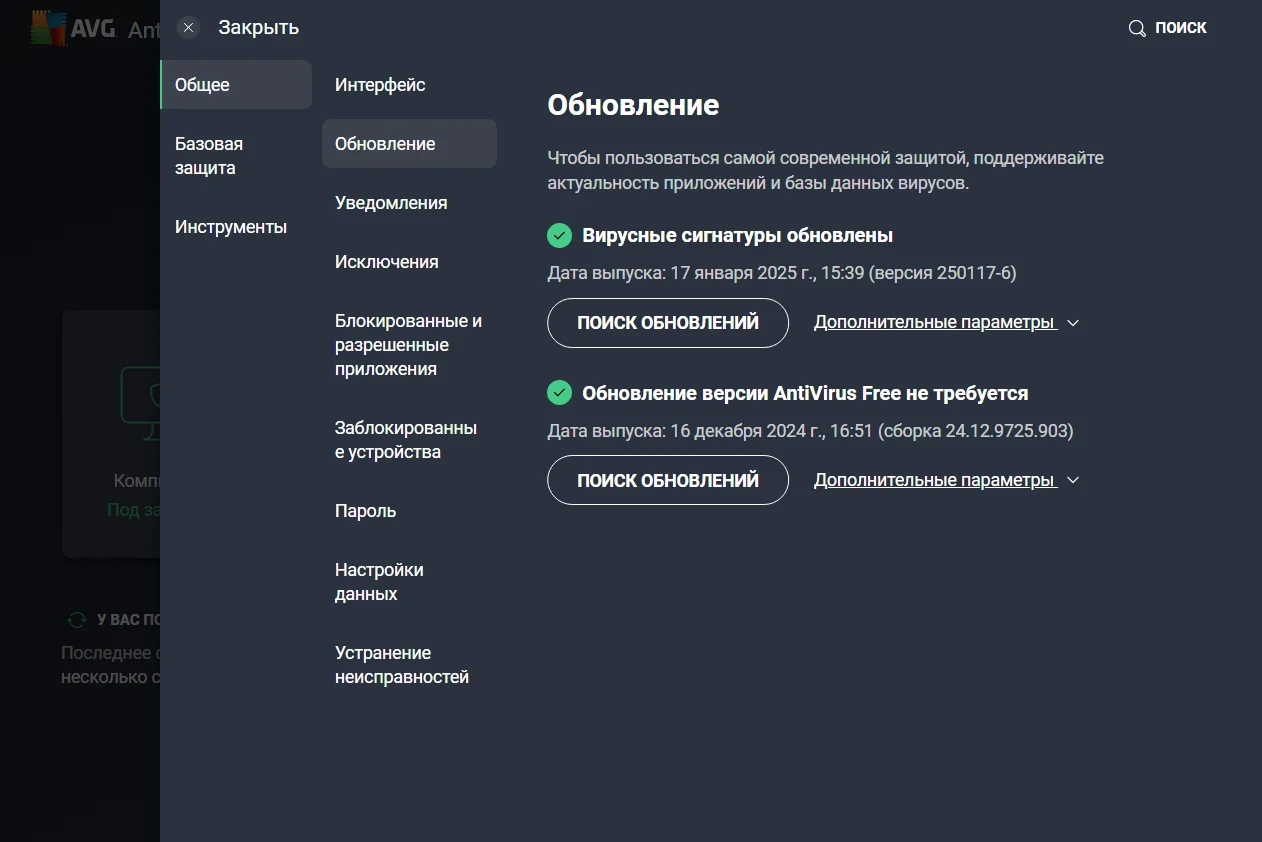The height and width of the screenshot is (842, 1262).
Task: Click the refresh icon near У ВАС ПО
Action: (77, 620)
